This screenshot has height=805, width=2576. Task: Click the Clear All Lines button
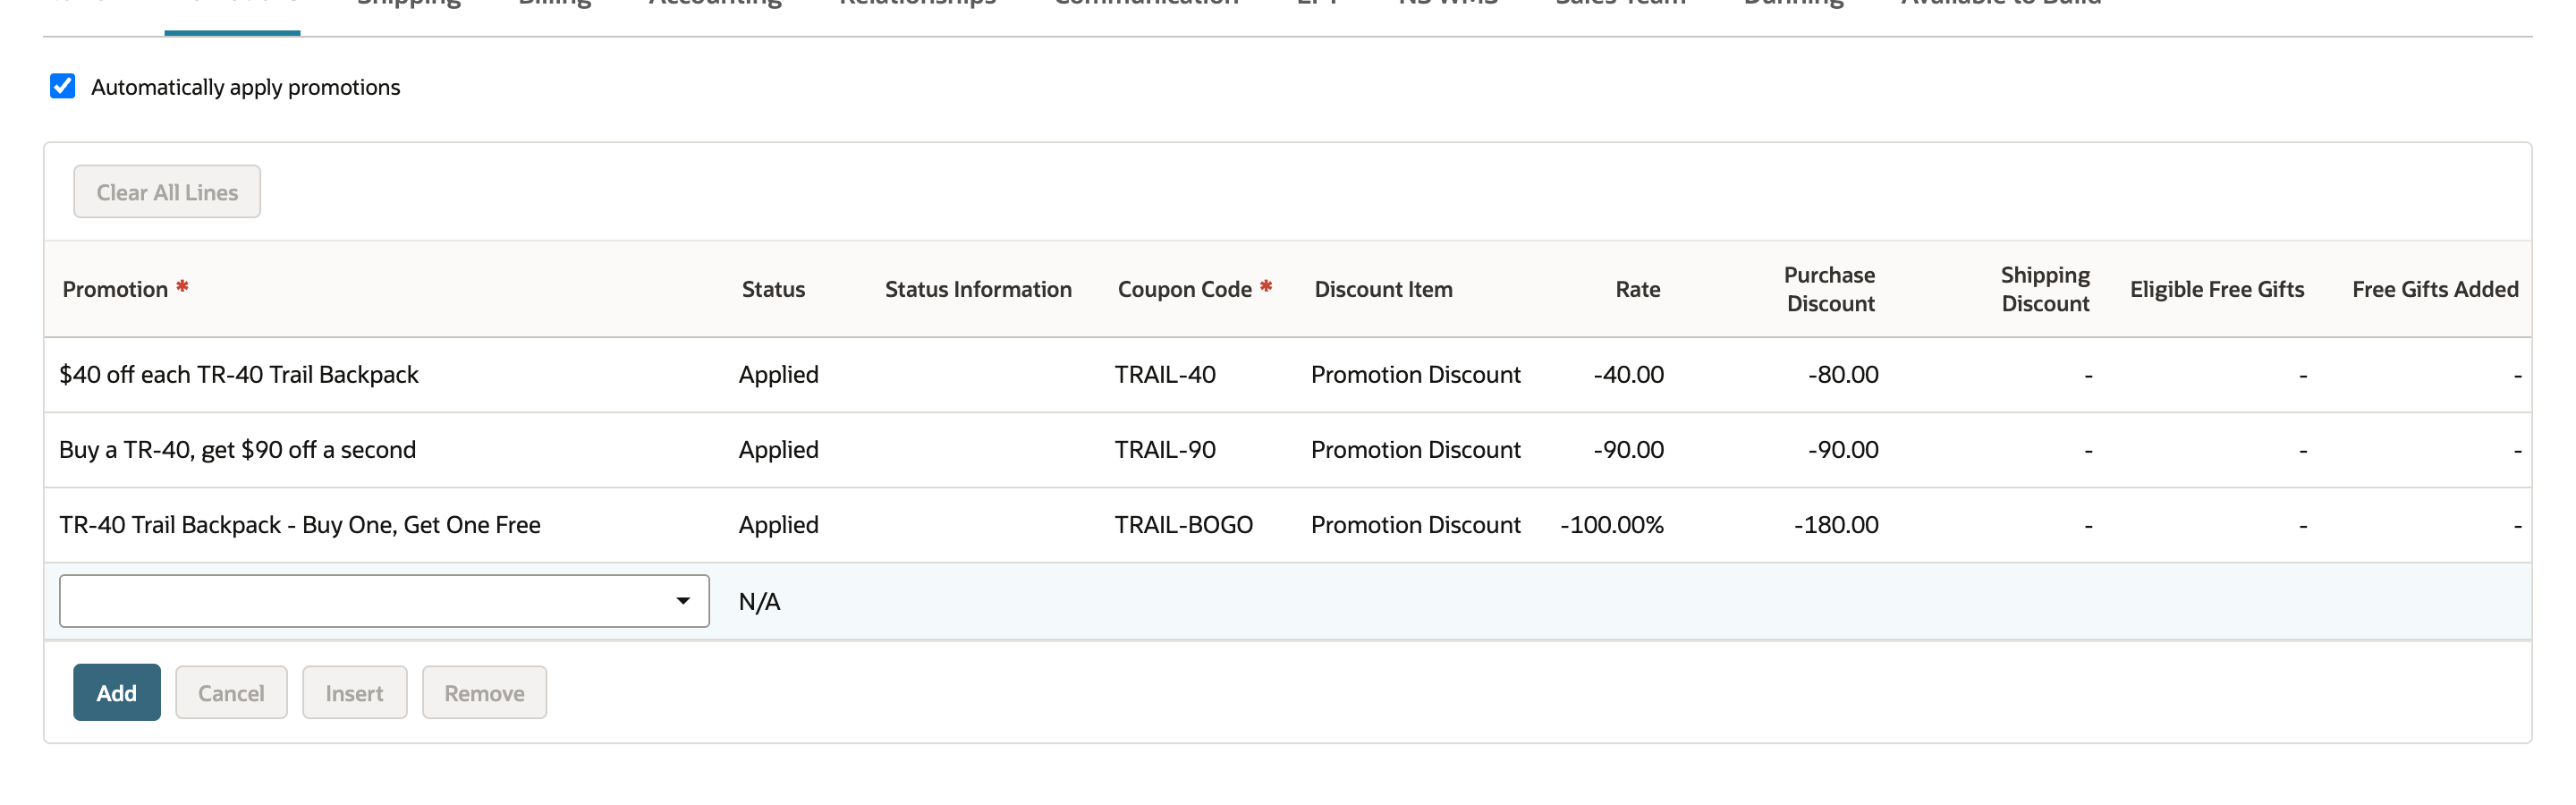(167, 192)
